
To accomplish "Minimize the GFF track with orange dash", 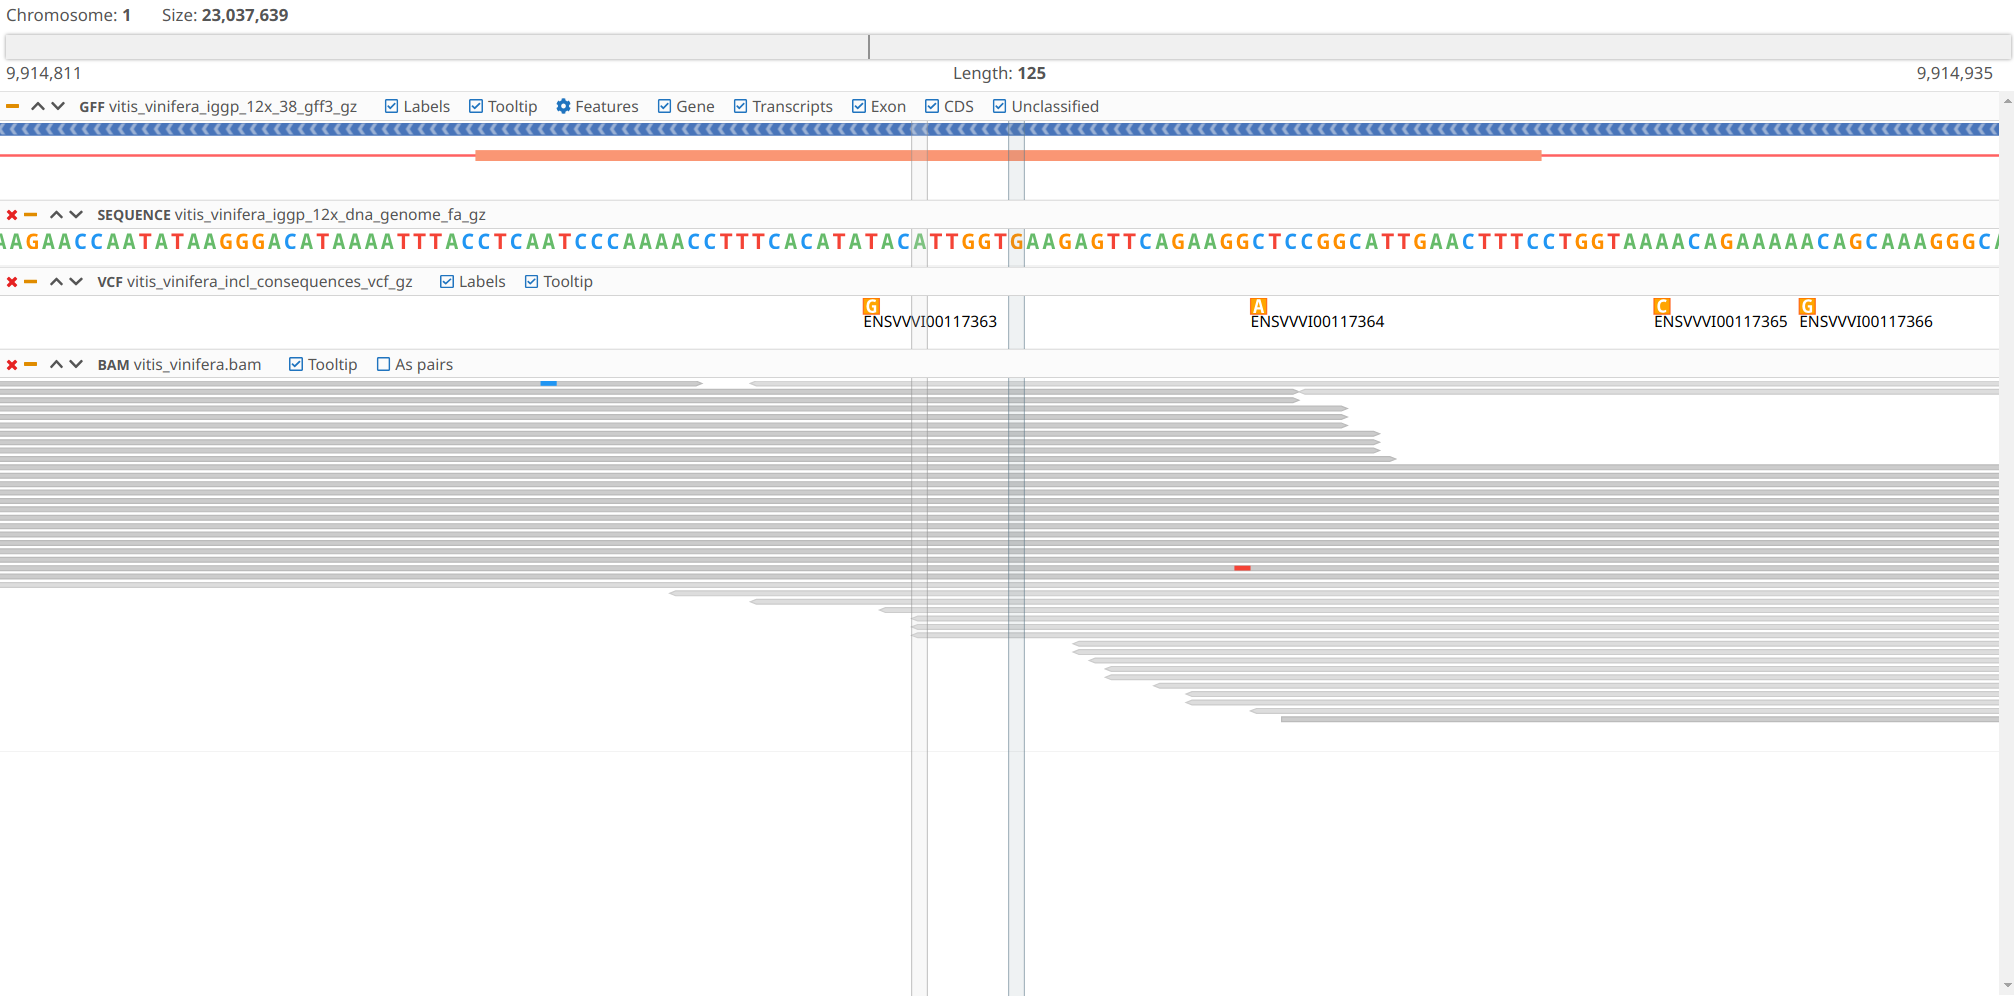I will tap(12, 107).
